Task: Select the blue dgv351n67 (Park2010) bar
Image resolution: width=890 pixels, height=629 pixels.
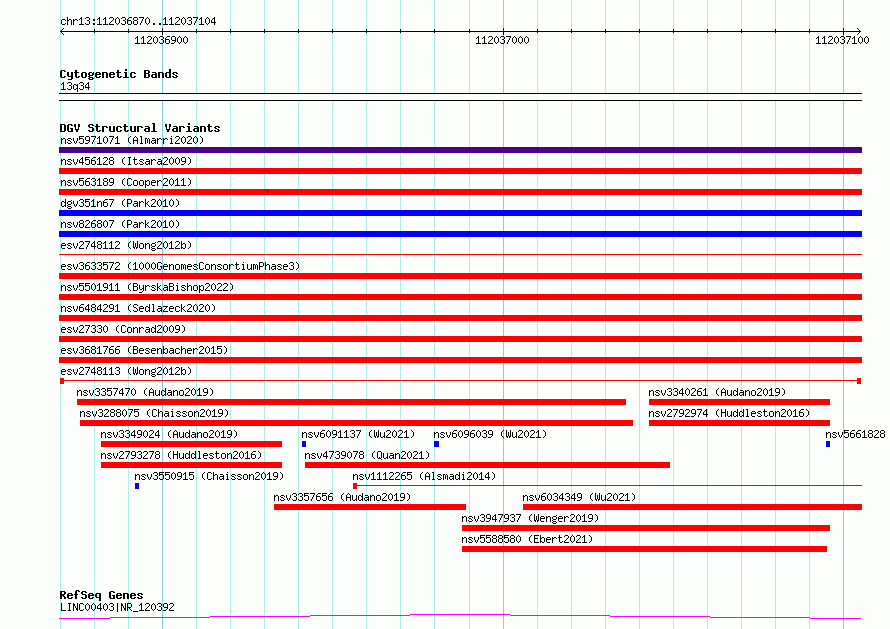Action: 460,213
